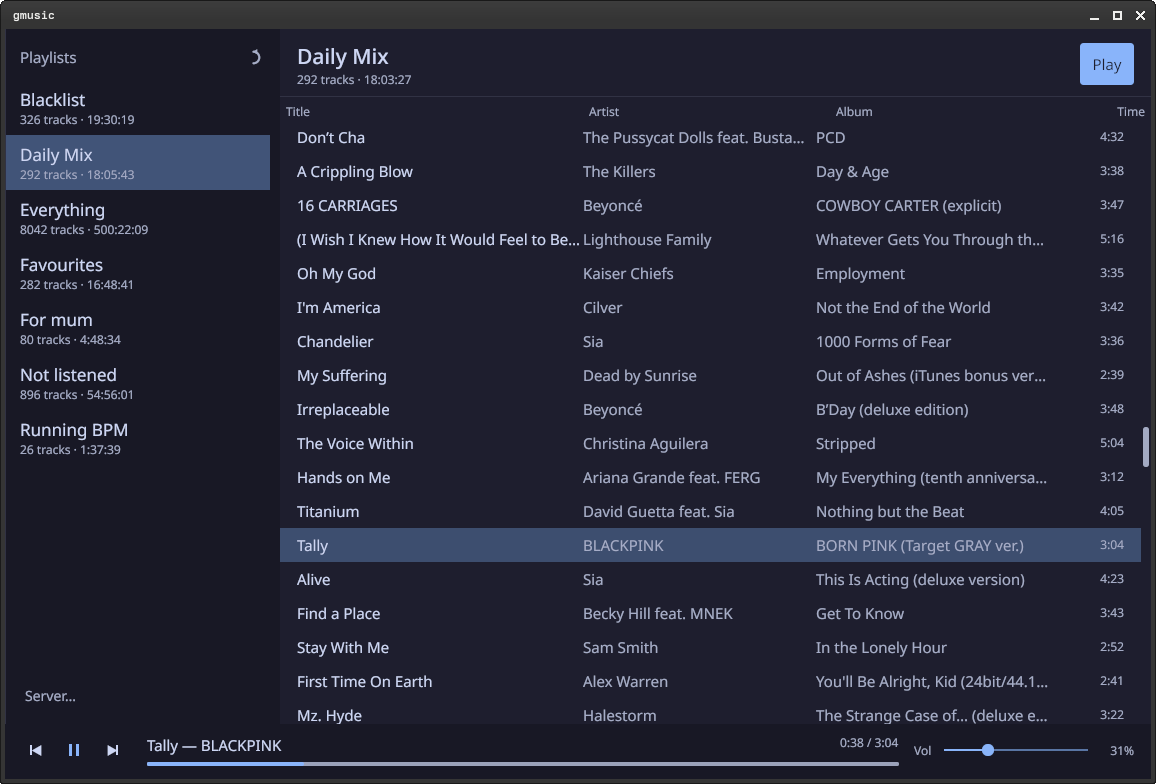The width and height of the screenshot is (1156, 784).
Task: Select the track Chandelier
Action: tap(710, 341)
